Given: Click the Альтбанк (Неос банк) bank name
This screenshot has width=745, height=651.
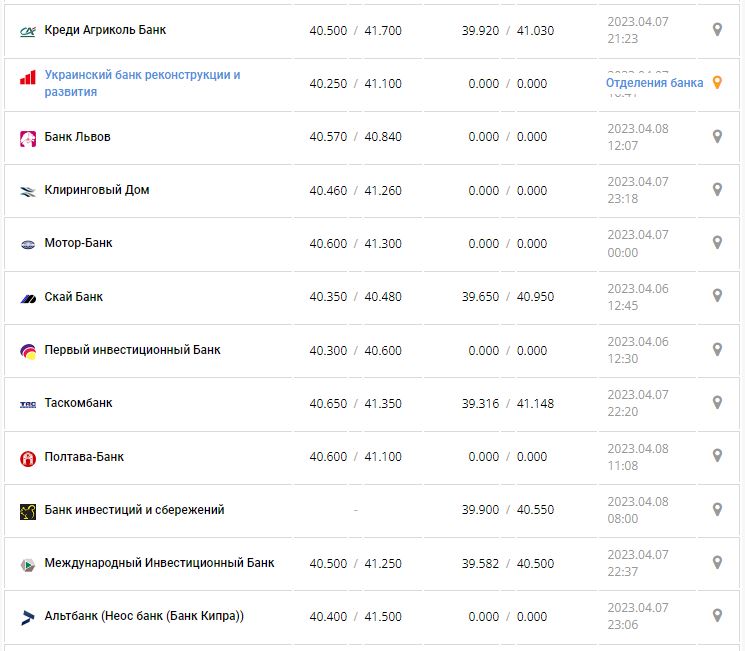Looking at the screenshot, I should (x=144, y=616).
